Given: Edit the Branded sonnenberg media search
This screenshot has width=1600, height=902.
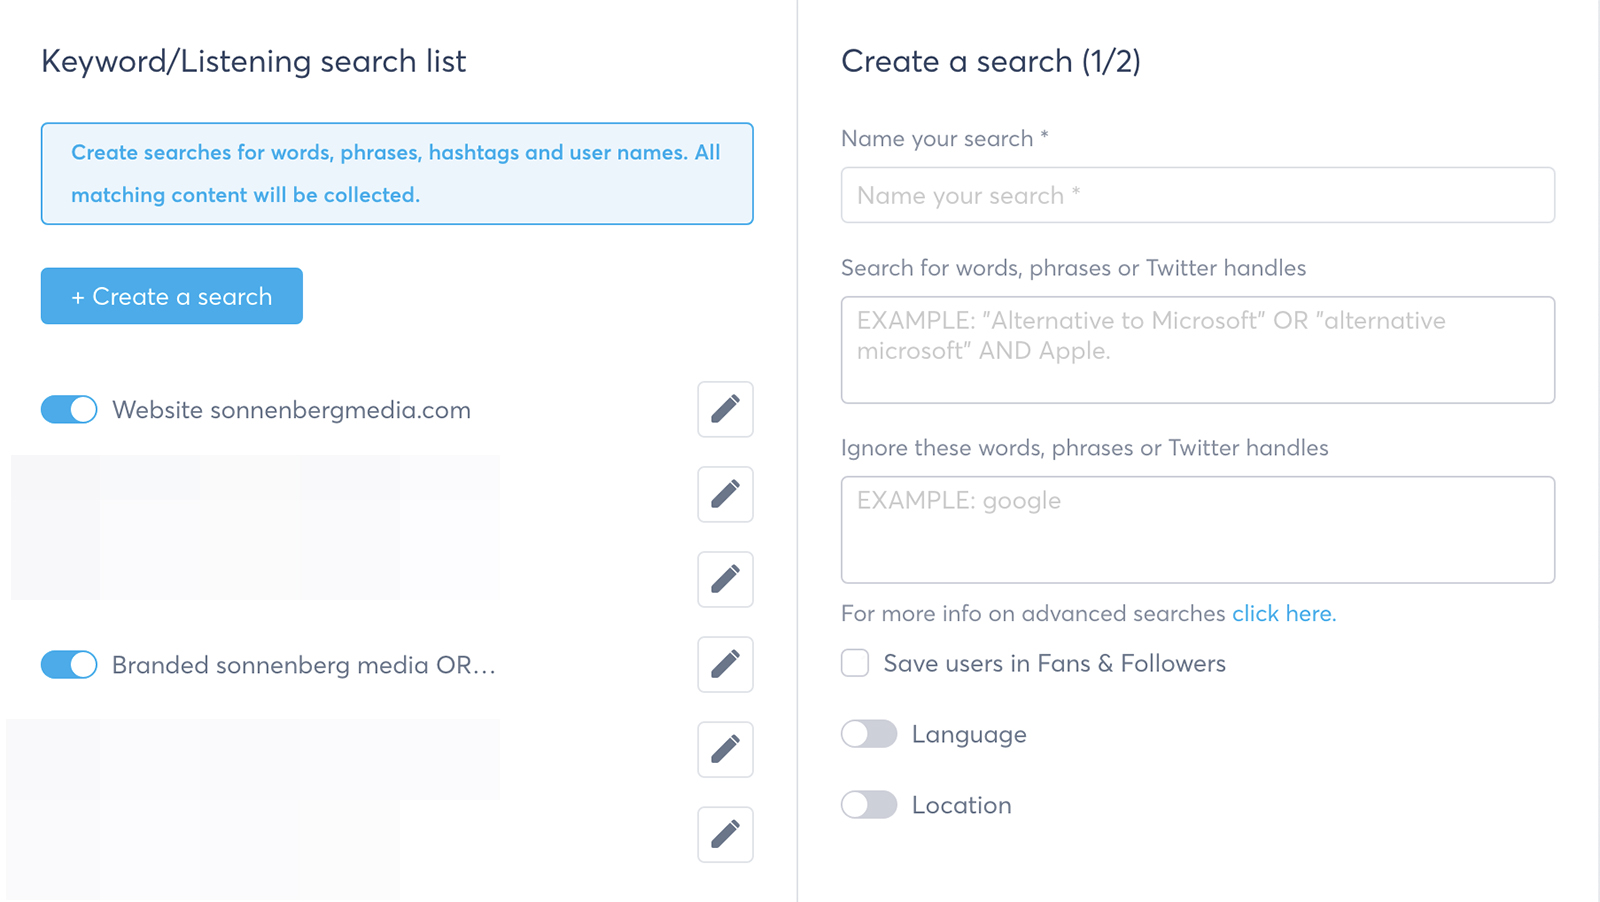Looking at the screenshot, I should [x=725, y=664].
